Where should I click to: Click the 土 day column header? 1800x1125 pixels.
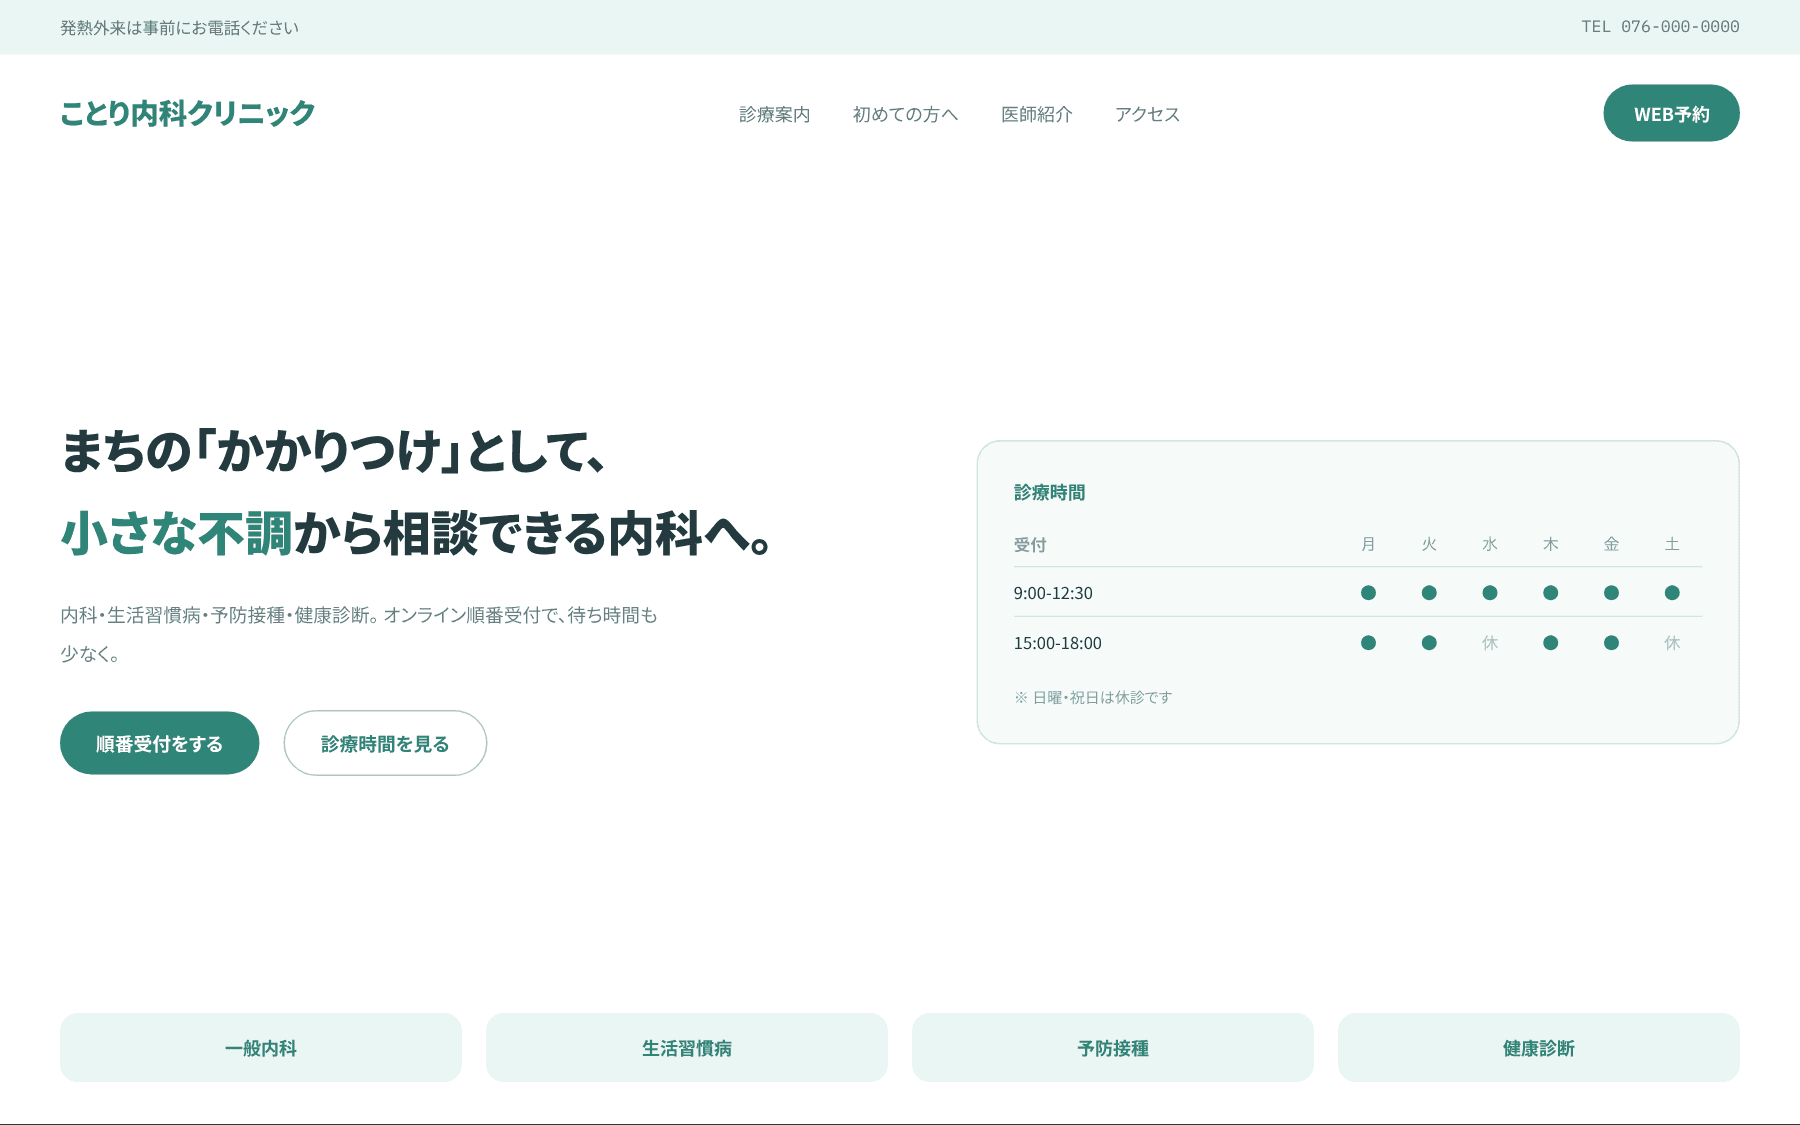click(x=1672, y=544)
